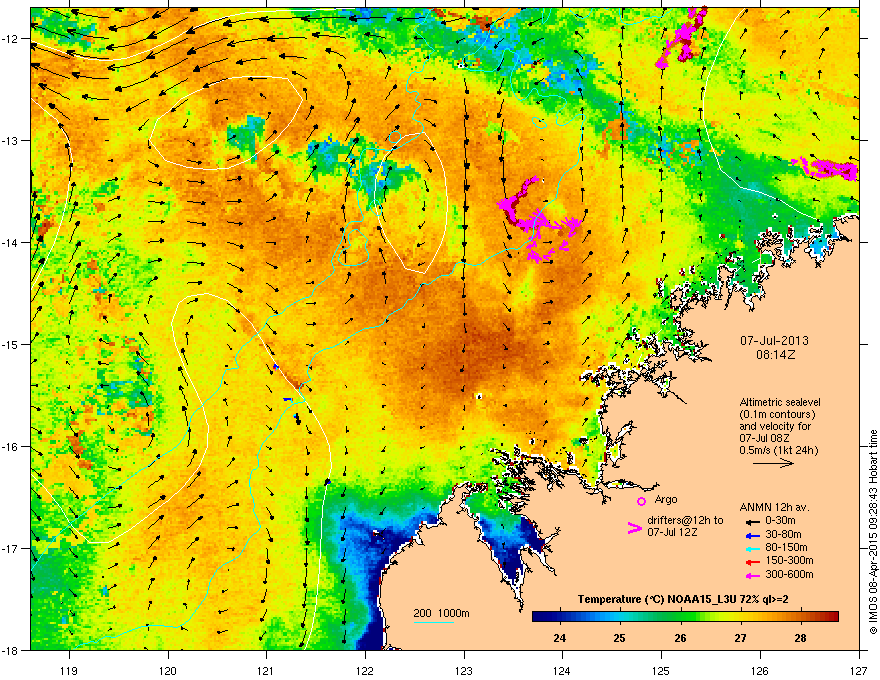This screenshot has width=880, height=680.
Task: Click the 'drifters@12h to' legend label
Action: tap(685, 521)
